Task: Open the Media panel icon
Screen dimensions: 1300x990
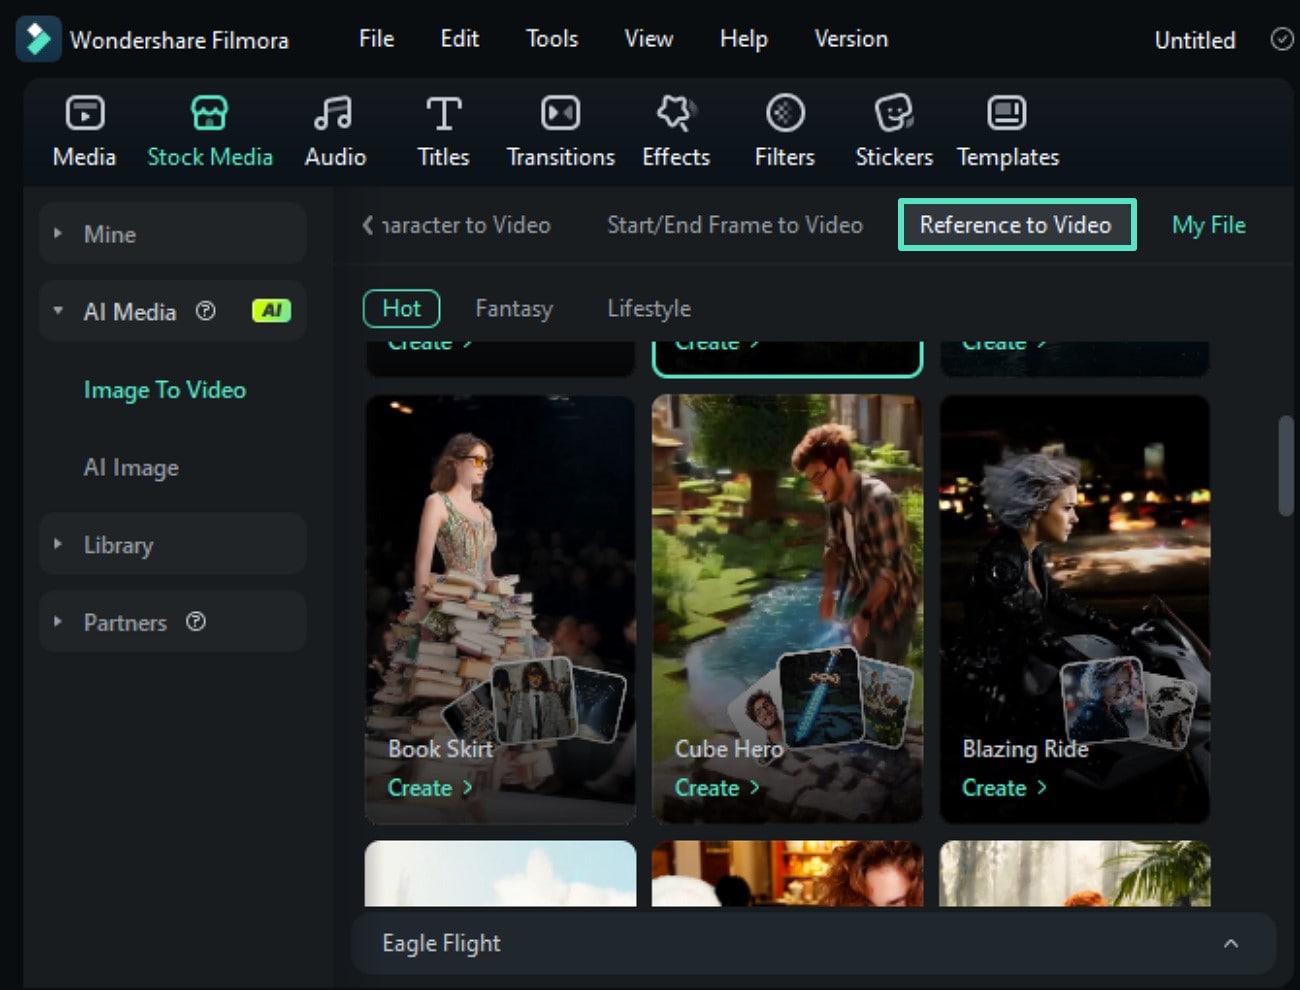Action: tap(84, 113)
